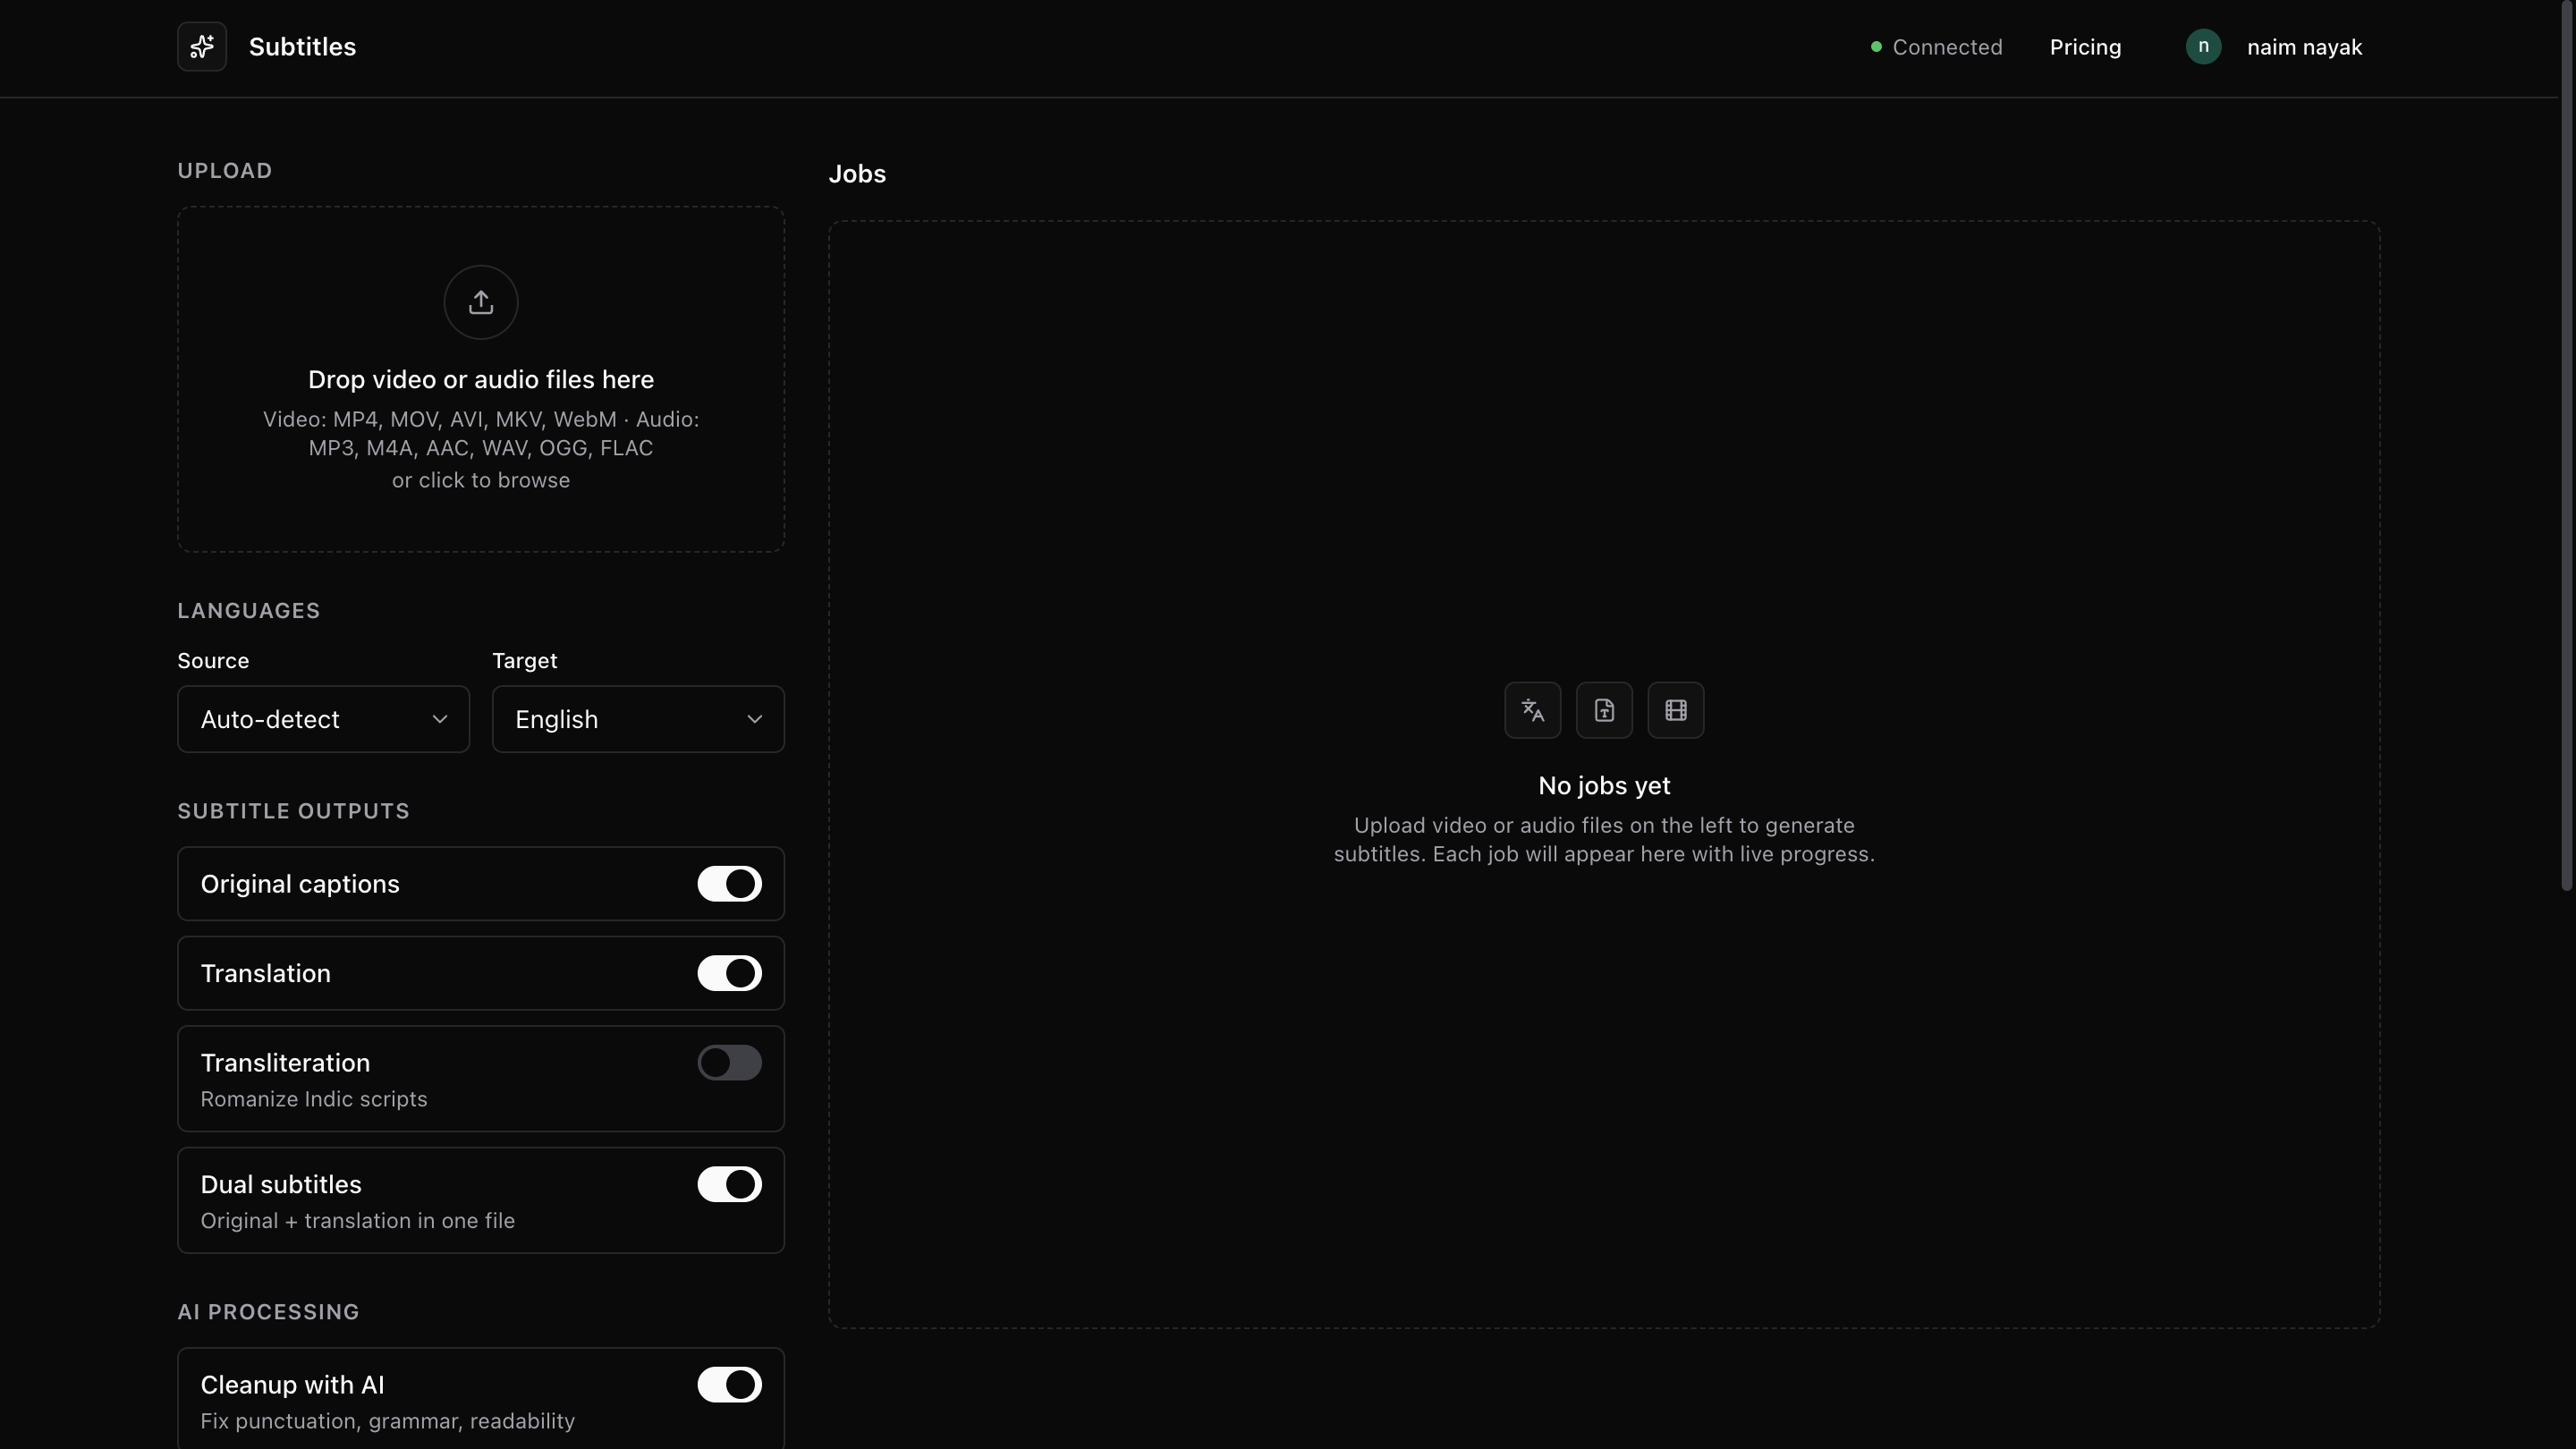This screenshot has width=2576, height=1449.
Task: Click the 'No jobs yet' heading
Action: [x=1604, y=786]
